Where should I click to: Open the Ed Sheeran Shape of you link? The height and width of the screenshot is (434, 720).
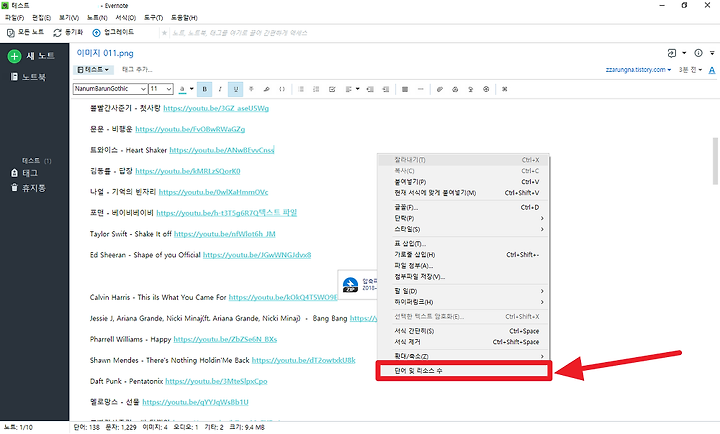point(257,255)
